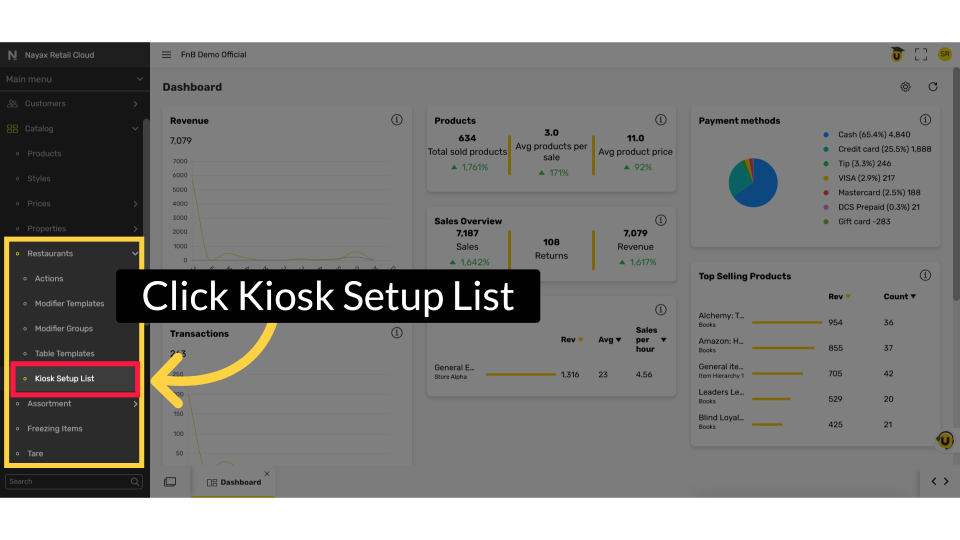This screenshot has height=540, width=960.
Task: Switch to the Dashboard tab
Action: point(234,482)
